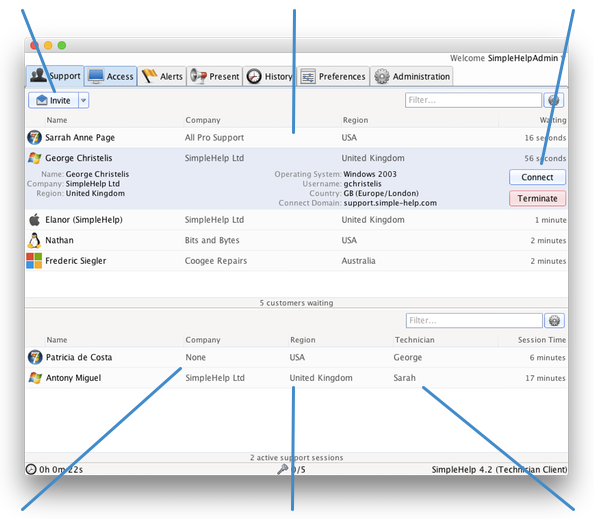Click Windows 7 icon beside Patricia de Costa

point(35,357)
